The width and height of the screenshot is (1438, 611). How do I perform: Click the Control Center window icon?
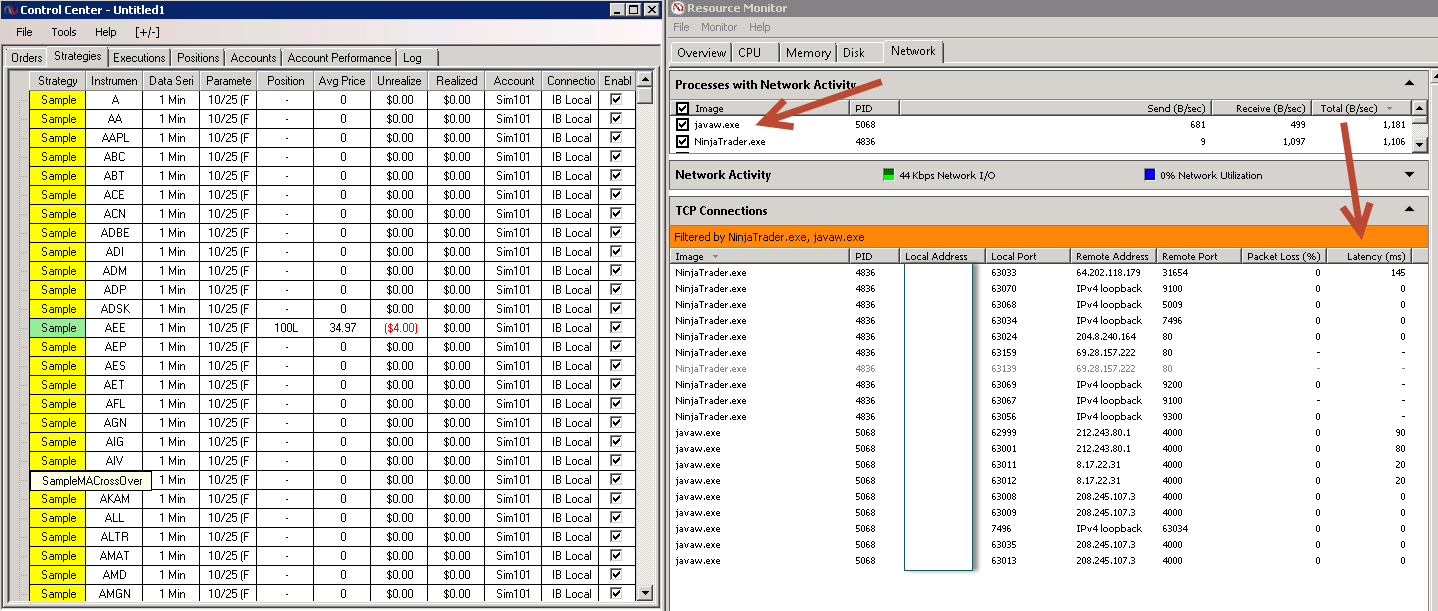point(10,9)
